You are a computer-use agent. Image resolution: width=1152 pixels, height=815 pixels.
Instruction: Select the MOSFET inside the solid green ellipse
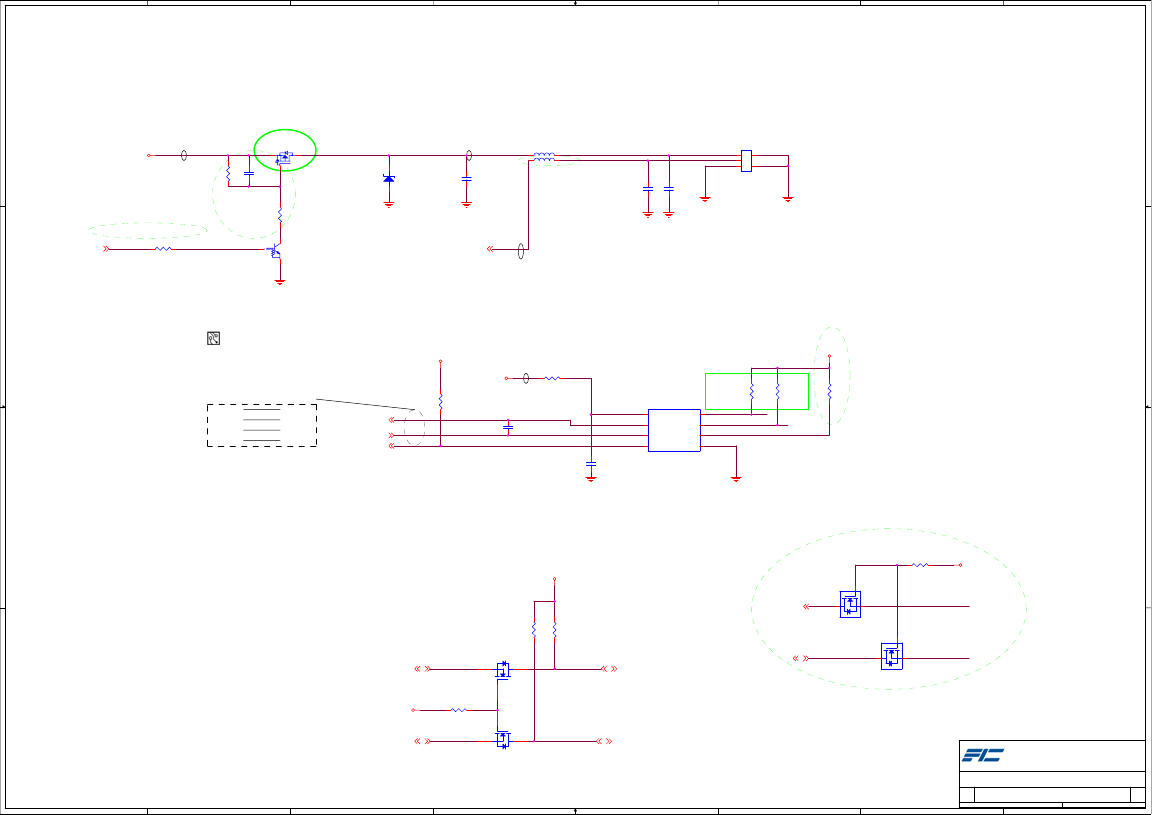pyautogui.click(x=284, y=157)
